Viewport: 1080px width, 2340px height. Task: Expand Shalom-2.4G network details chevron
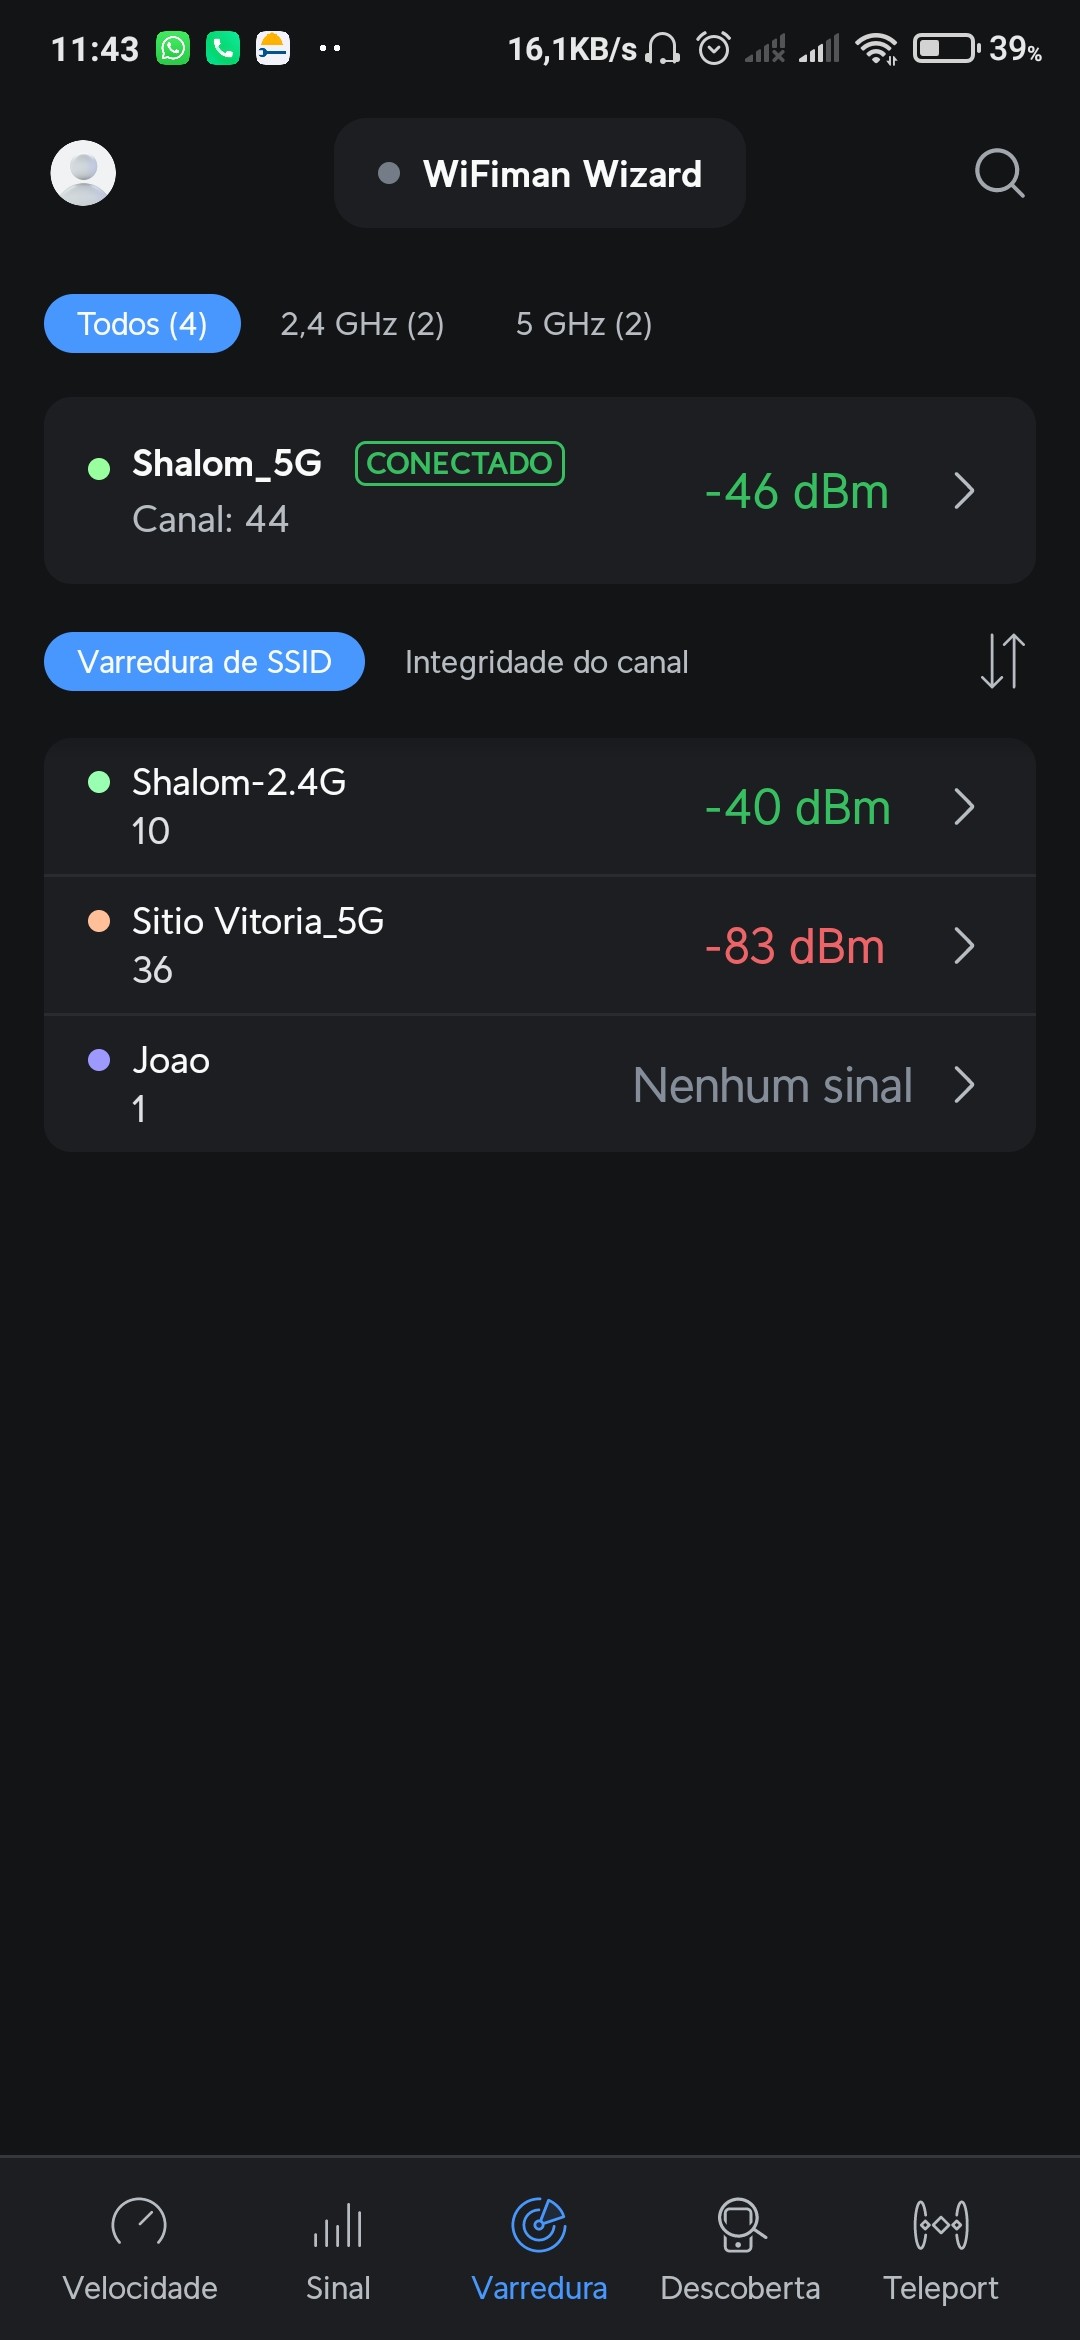[964, 807]
